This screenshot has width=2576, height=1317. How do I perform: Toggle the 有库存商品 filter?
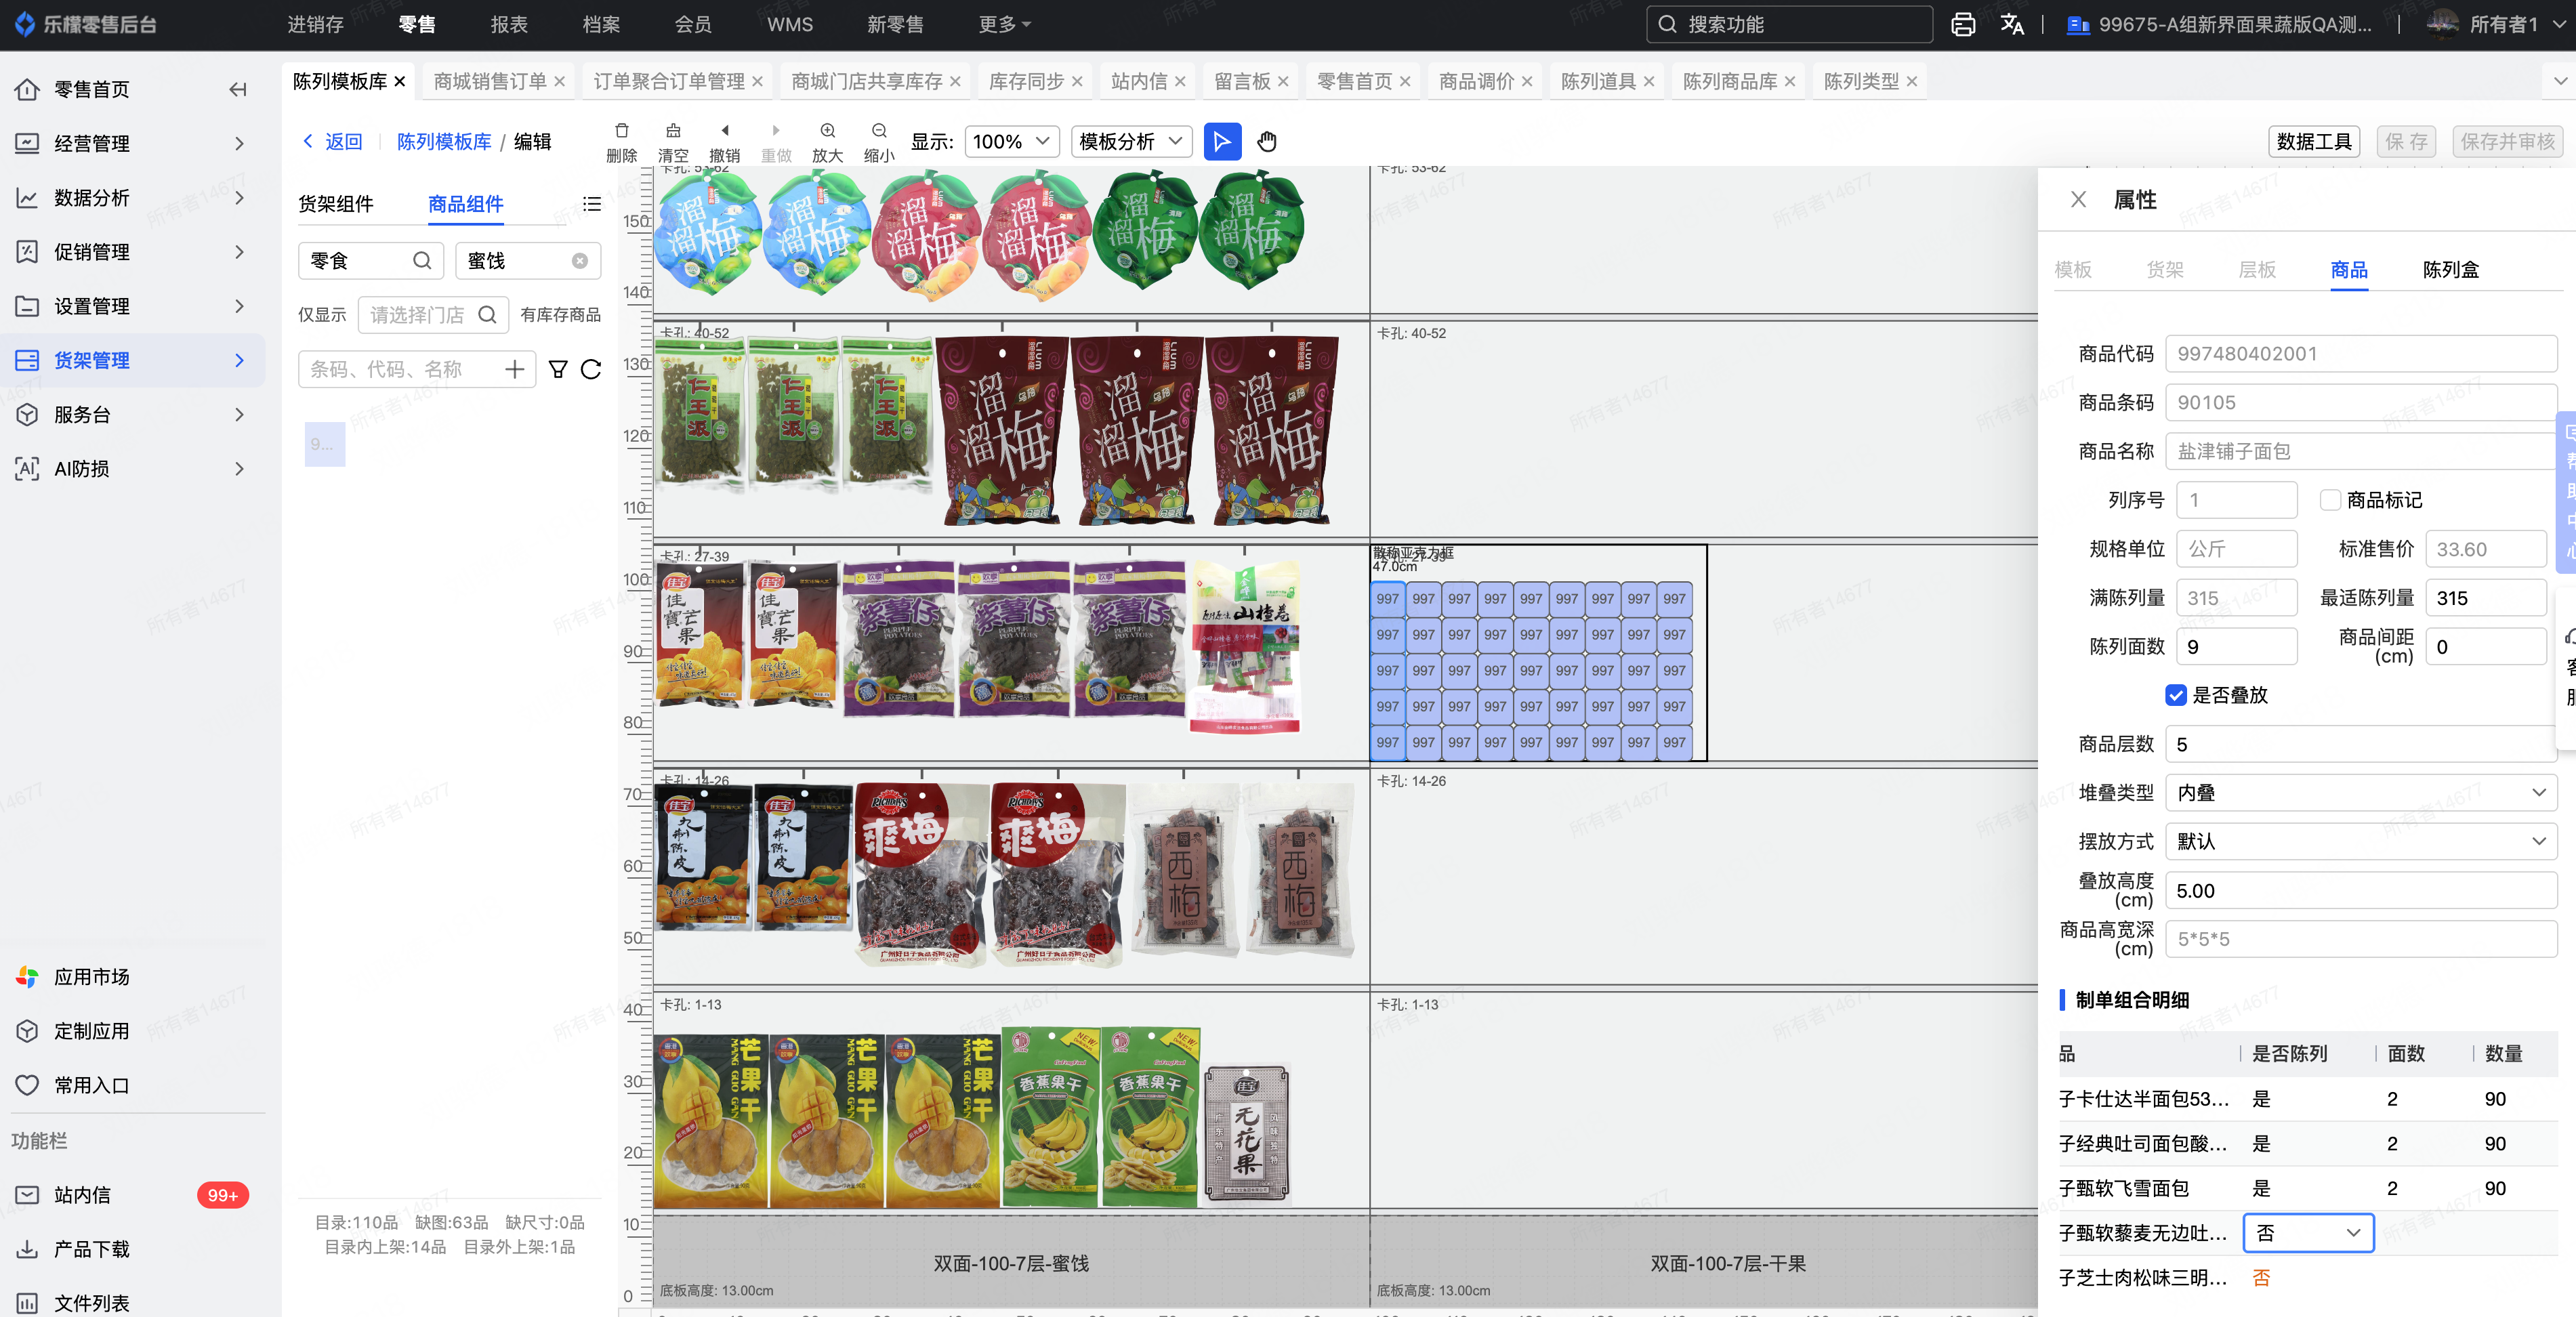560,315
